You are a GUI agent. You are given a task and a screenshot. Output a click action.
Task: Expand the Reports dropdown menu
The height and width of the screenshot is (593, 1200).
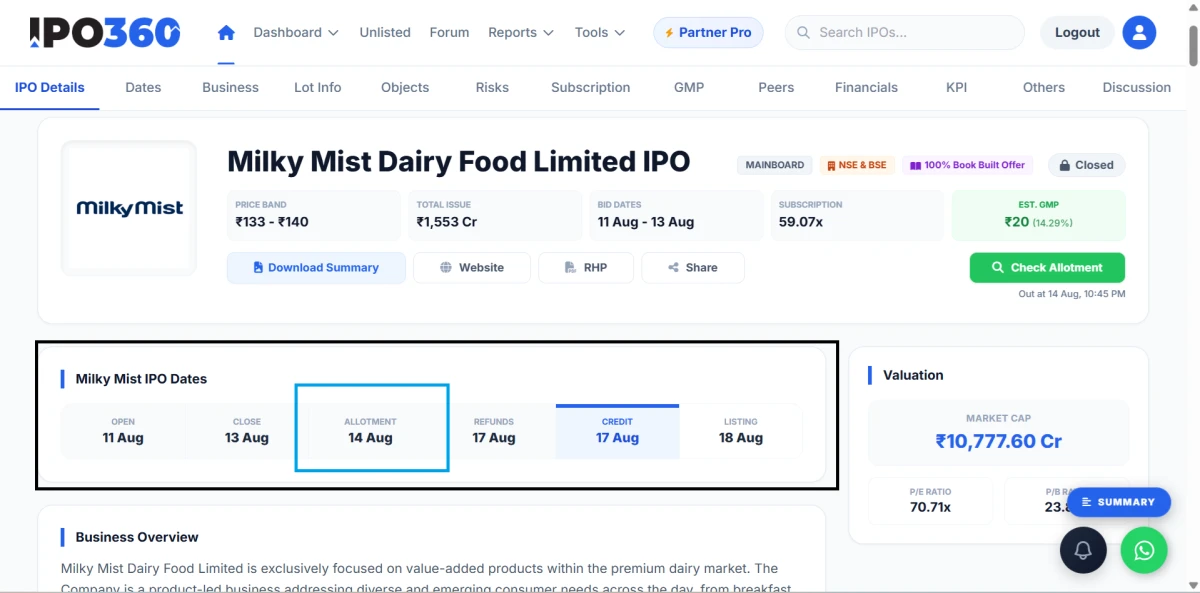coord(521,32)
